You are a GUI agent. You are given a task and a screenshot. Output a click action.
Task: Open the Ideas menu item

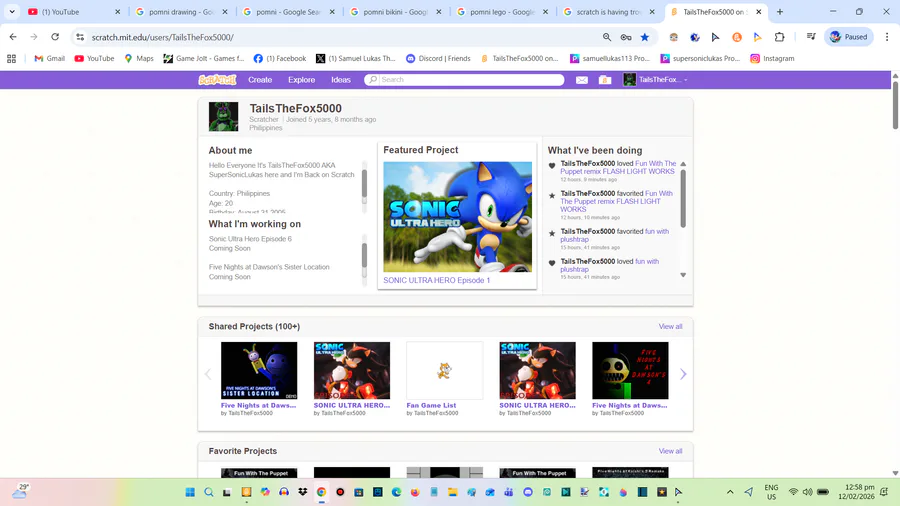341,80
